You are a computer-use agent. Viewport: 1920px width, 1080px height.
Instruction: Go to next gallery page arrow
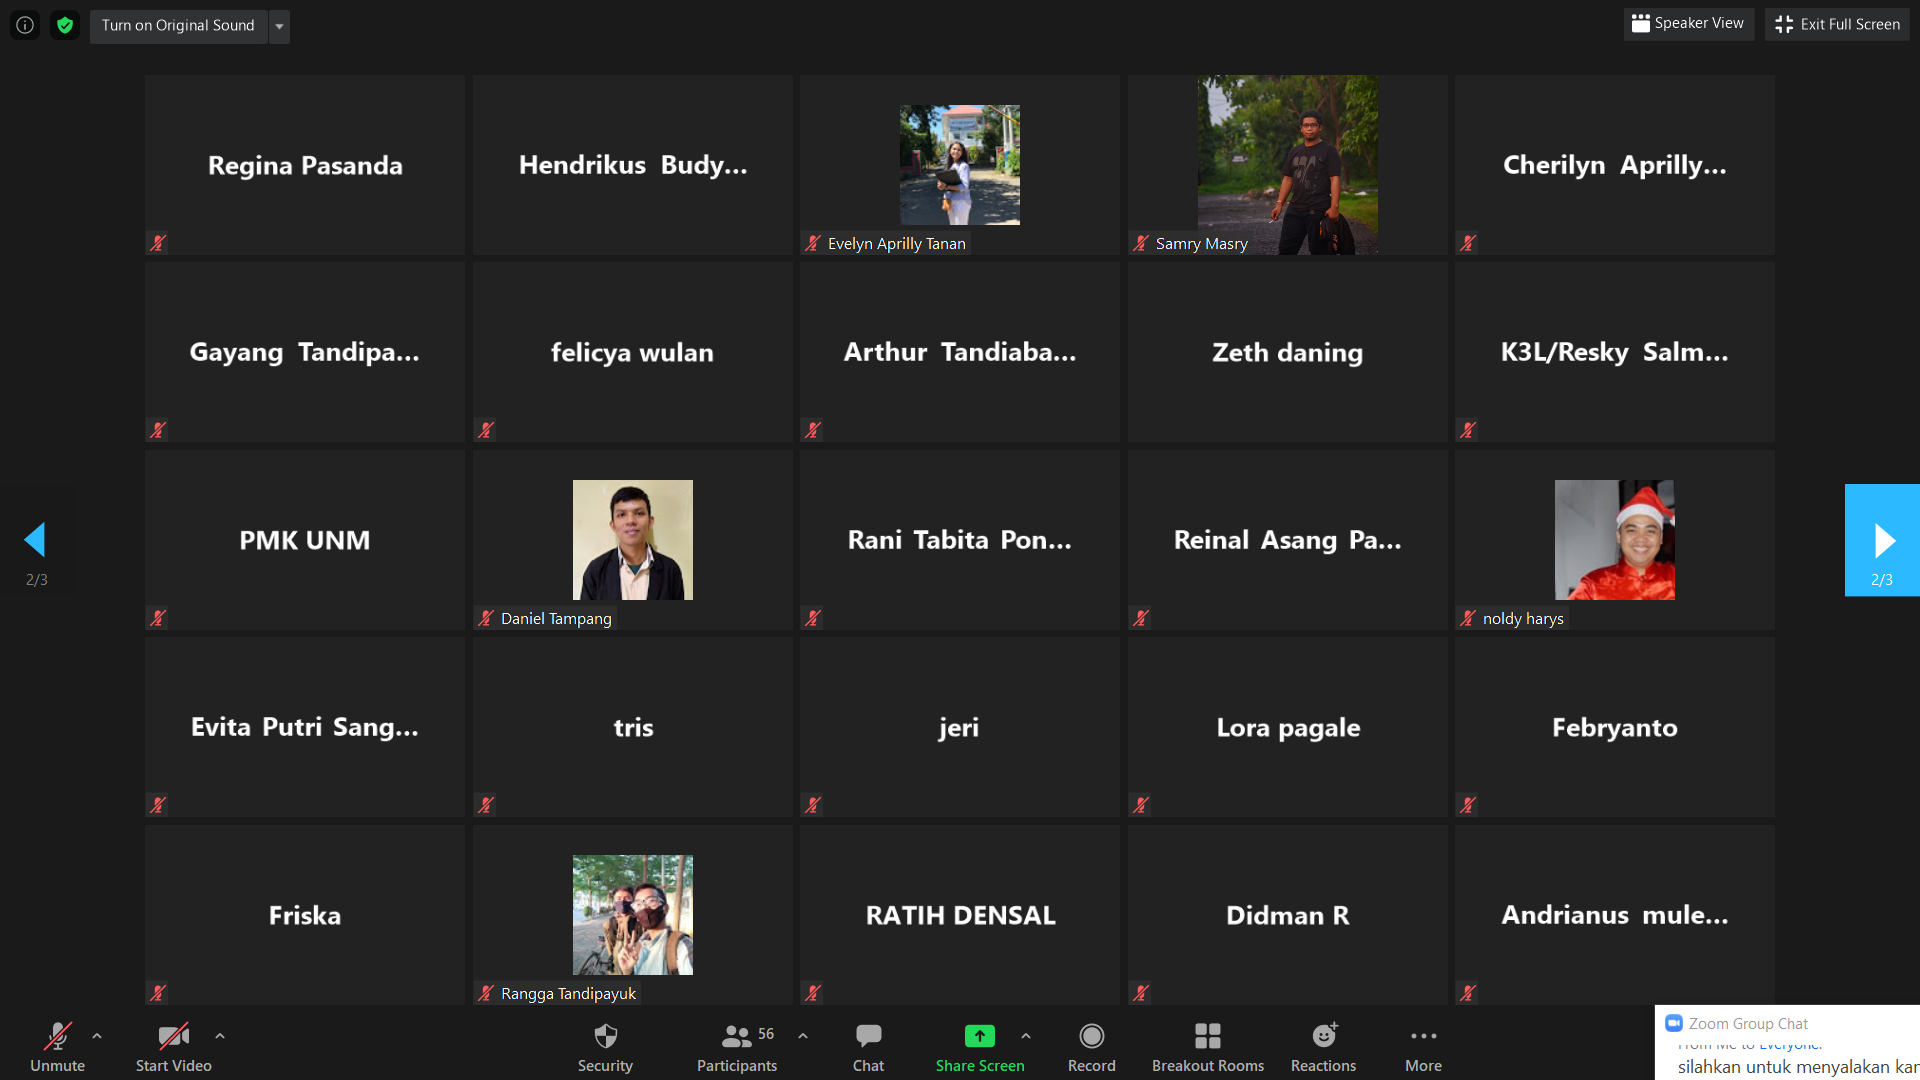pyautogui.click(x=1882, y=540)
